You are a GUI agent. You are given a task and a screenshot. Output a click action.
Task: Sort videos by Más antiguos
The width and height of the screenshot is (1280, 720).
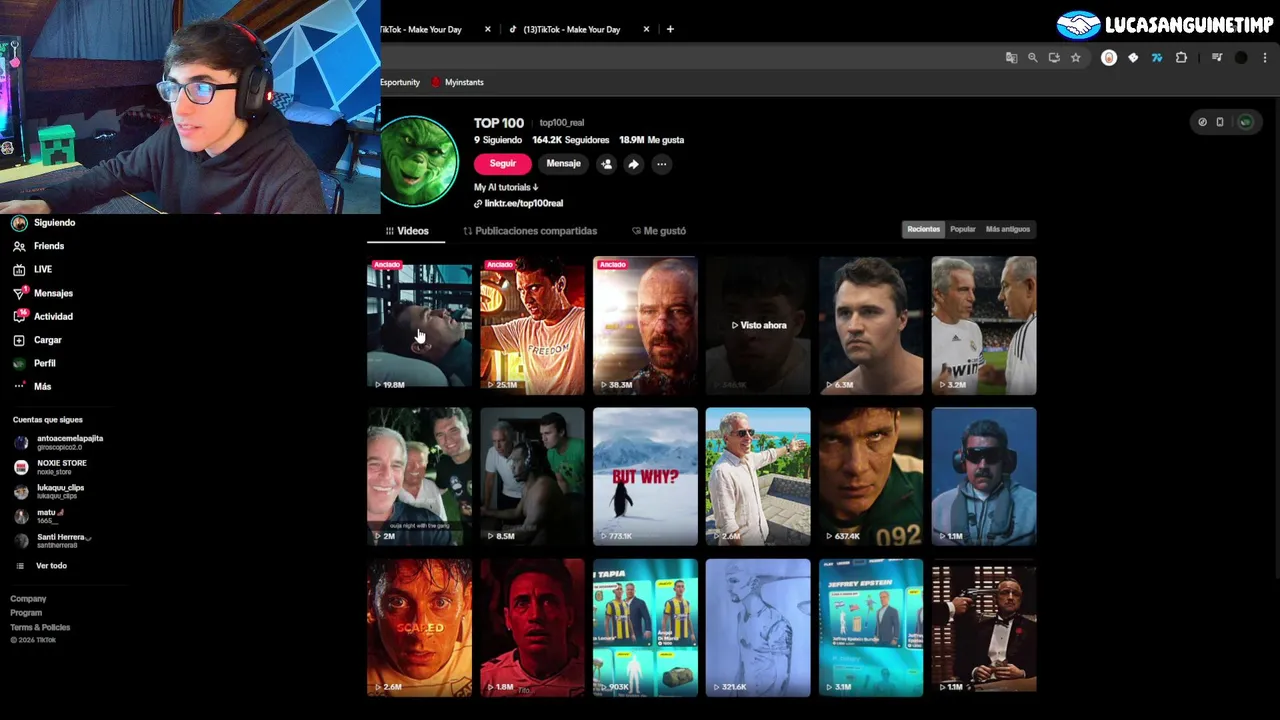(1008, 229)
